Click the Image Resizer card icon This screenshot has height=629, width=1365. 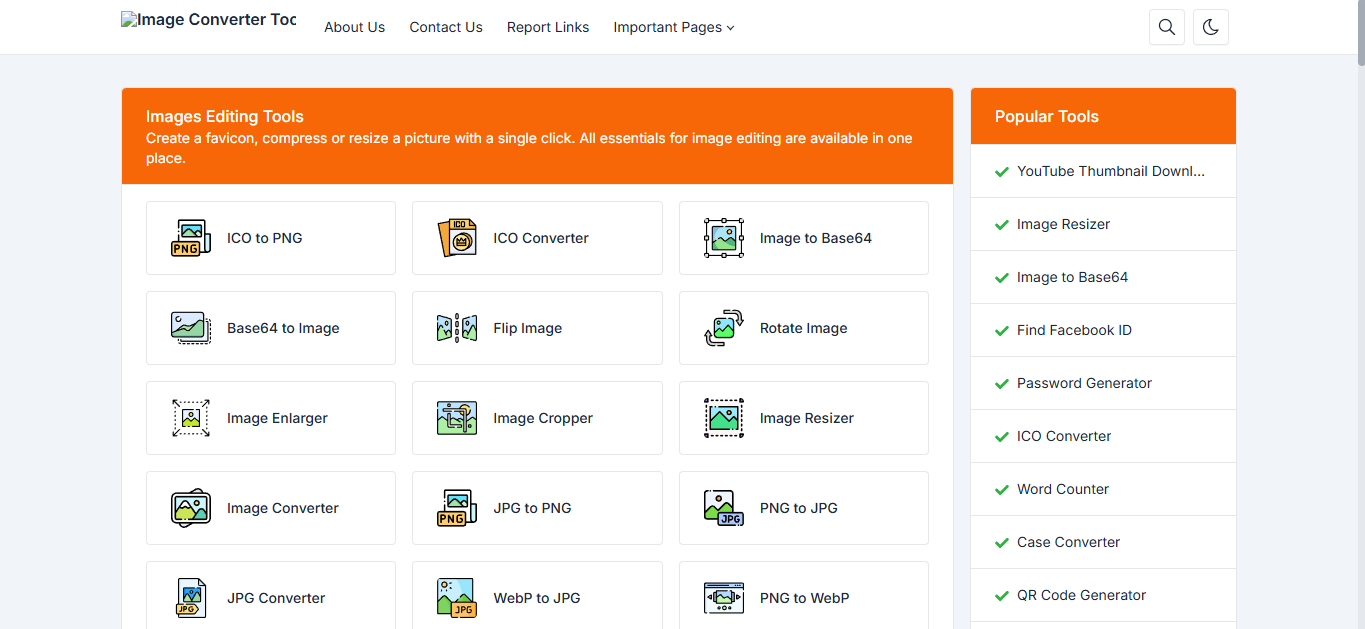click(724, 418)
